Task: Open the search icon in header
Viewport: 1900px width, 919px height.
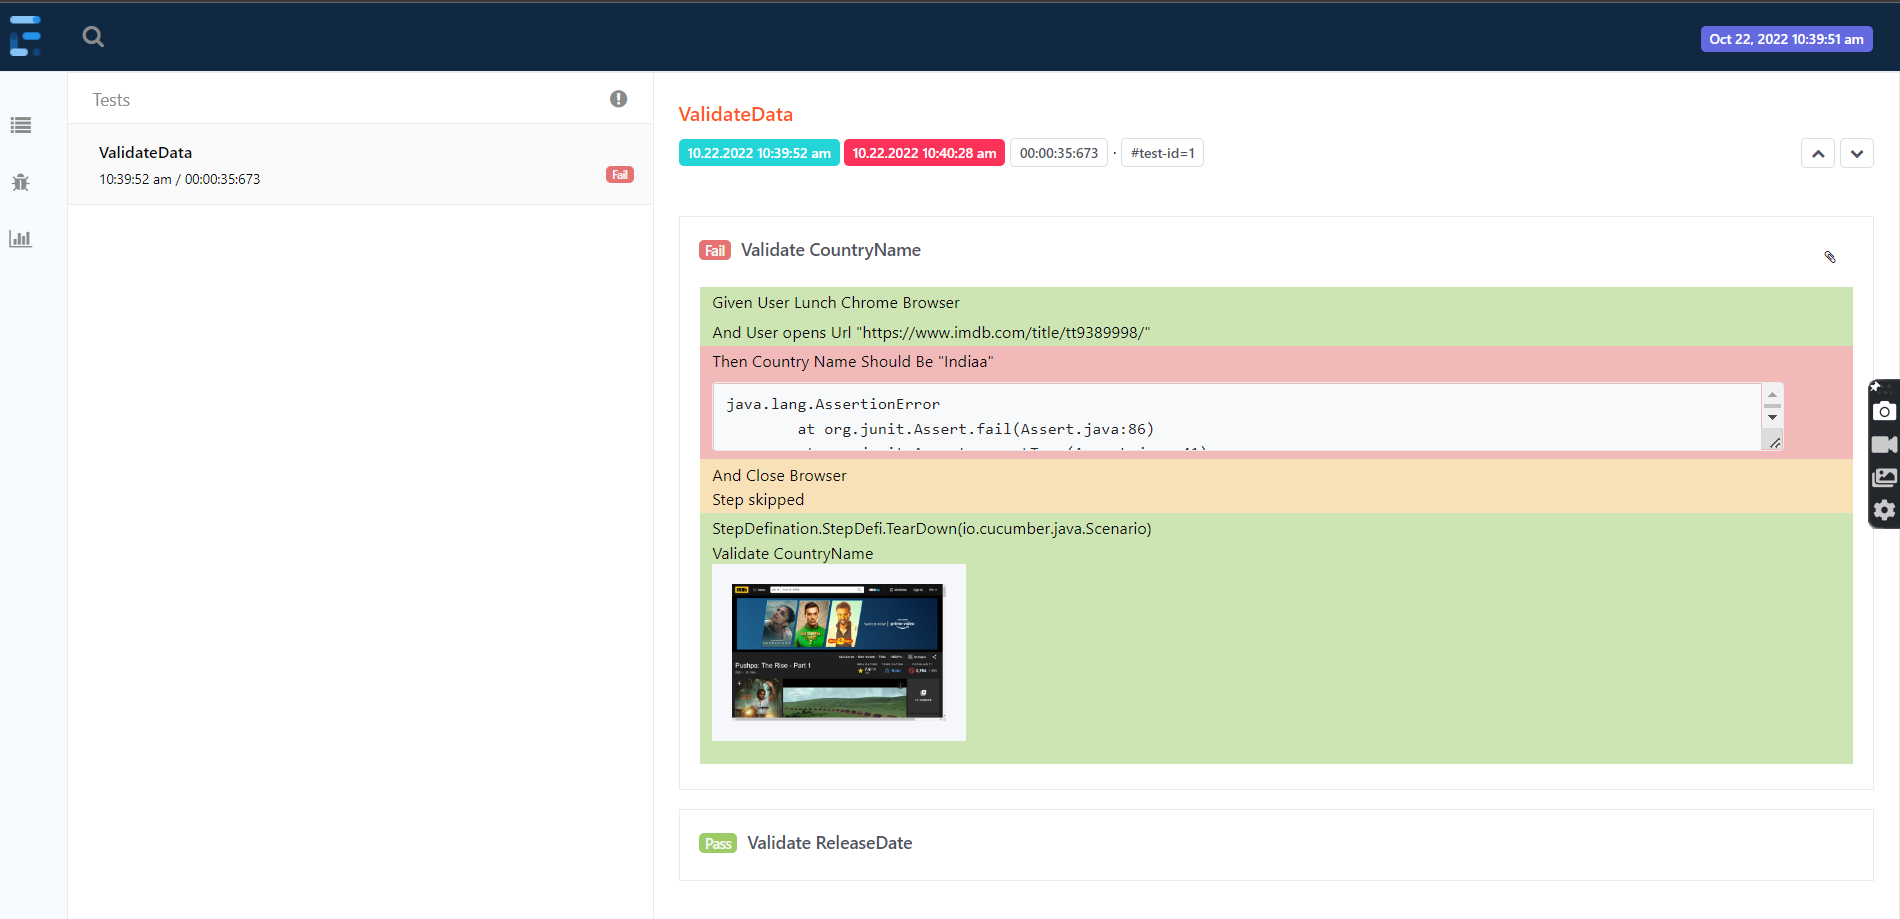Action: tap(93, 37)
